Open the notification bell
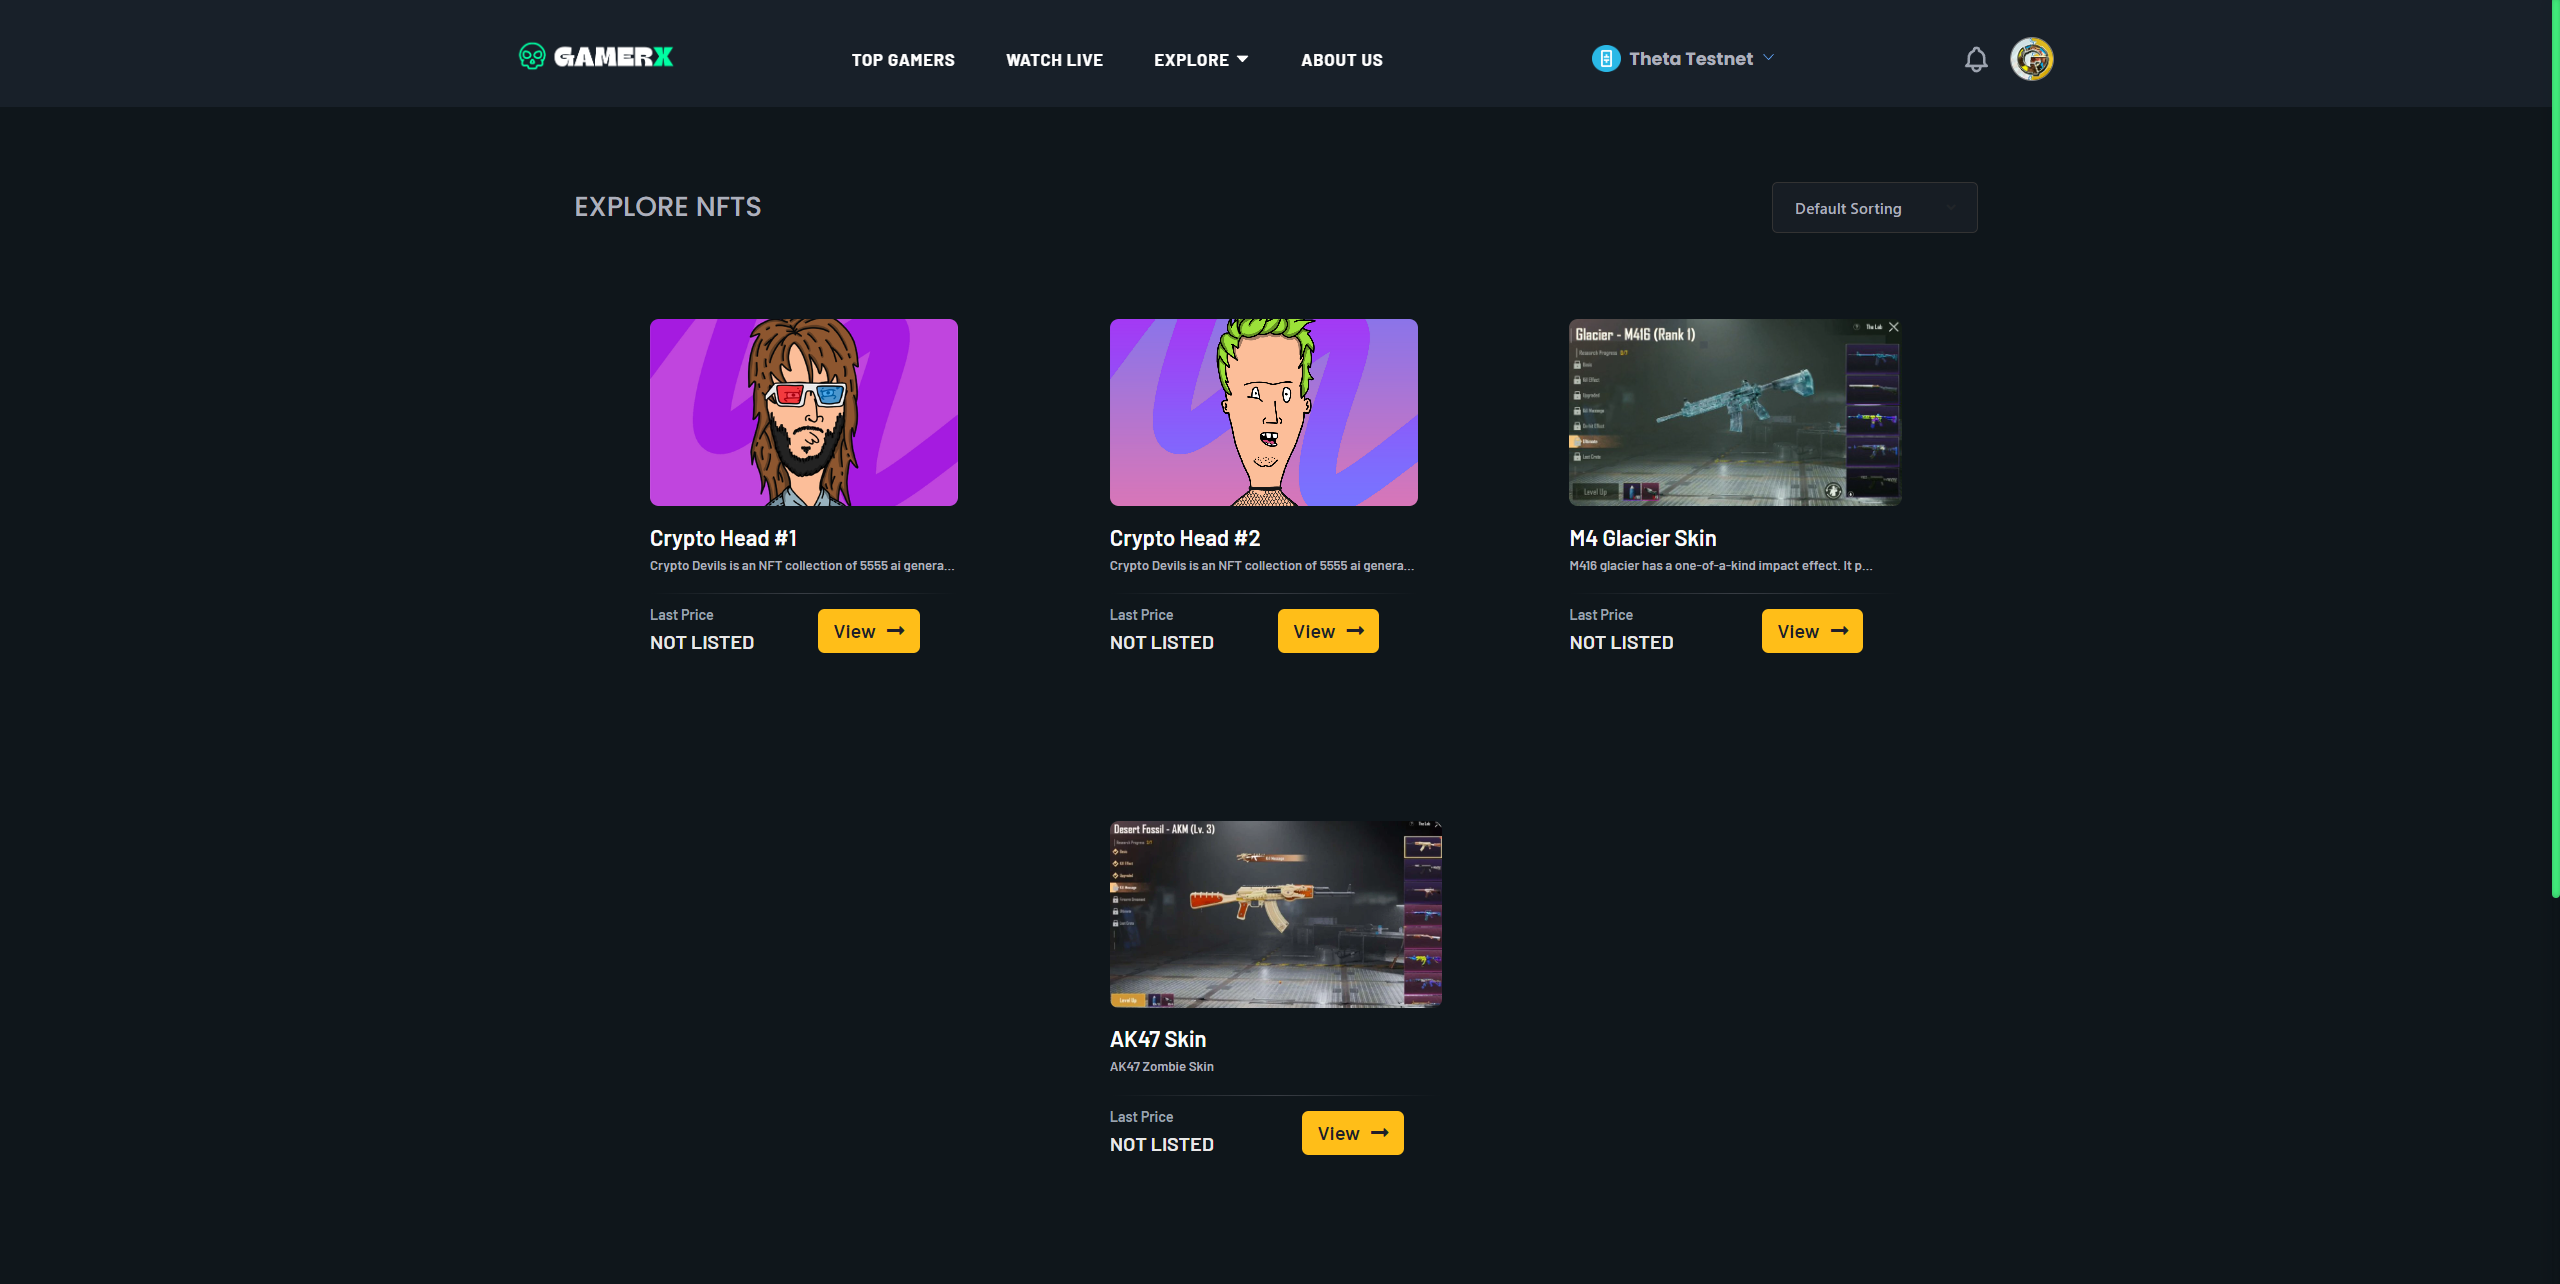This screenshot has width=2560, height=1284. 1976,59
